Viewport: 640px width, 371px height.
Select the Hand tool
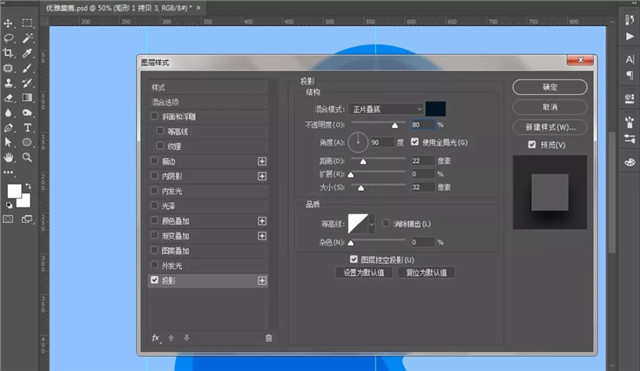[8, 157]
